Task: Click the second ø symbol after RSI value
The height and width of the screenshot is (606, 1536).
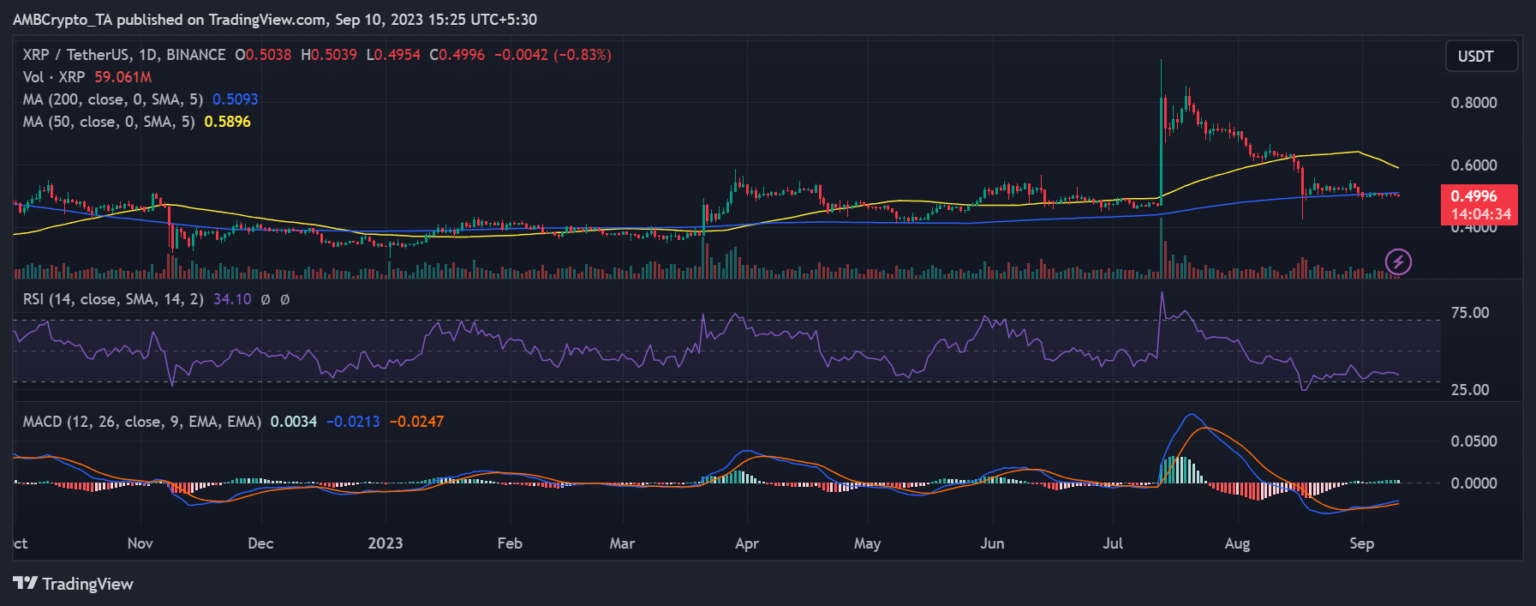Action: coord(284,298)
